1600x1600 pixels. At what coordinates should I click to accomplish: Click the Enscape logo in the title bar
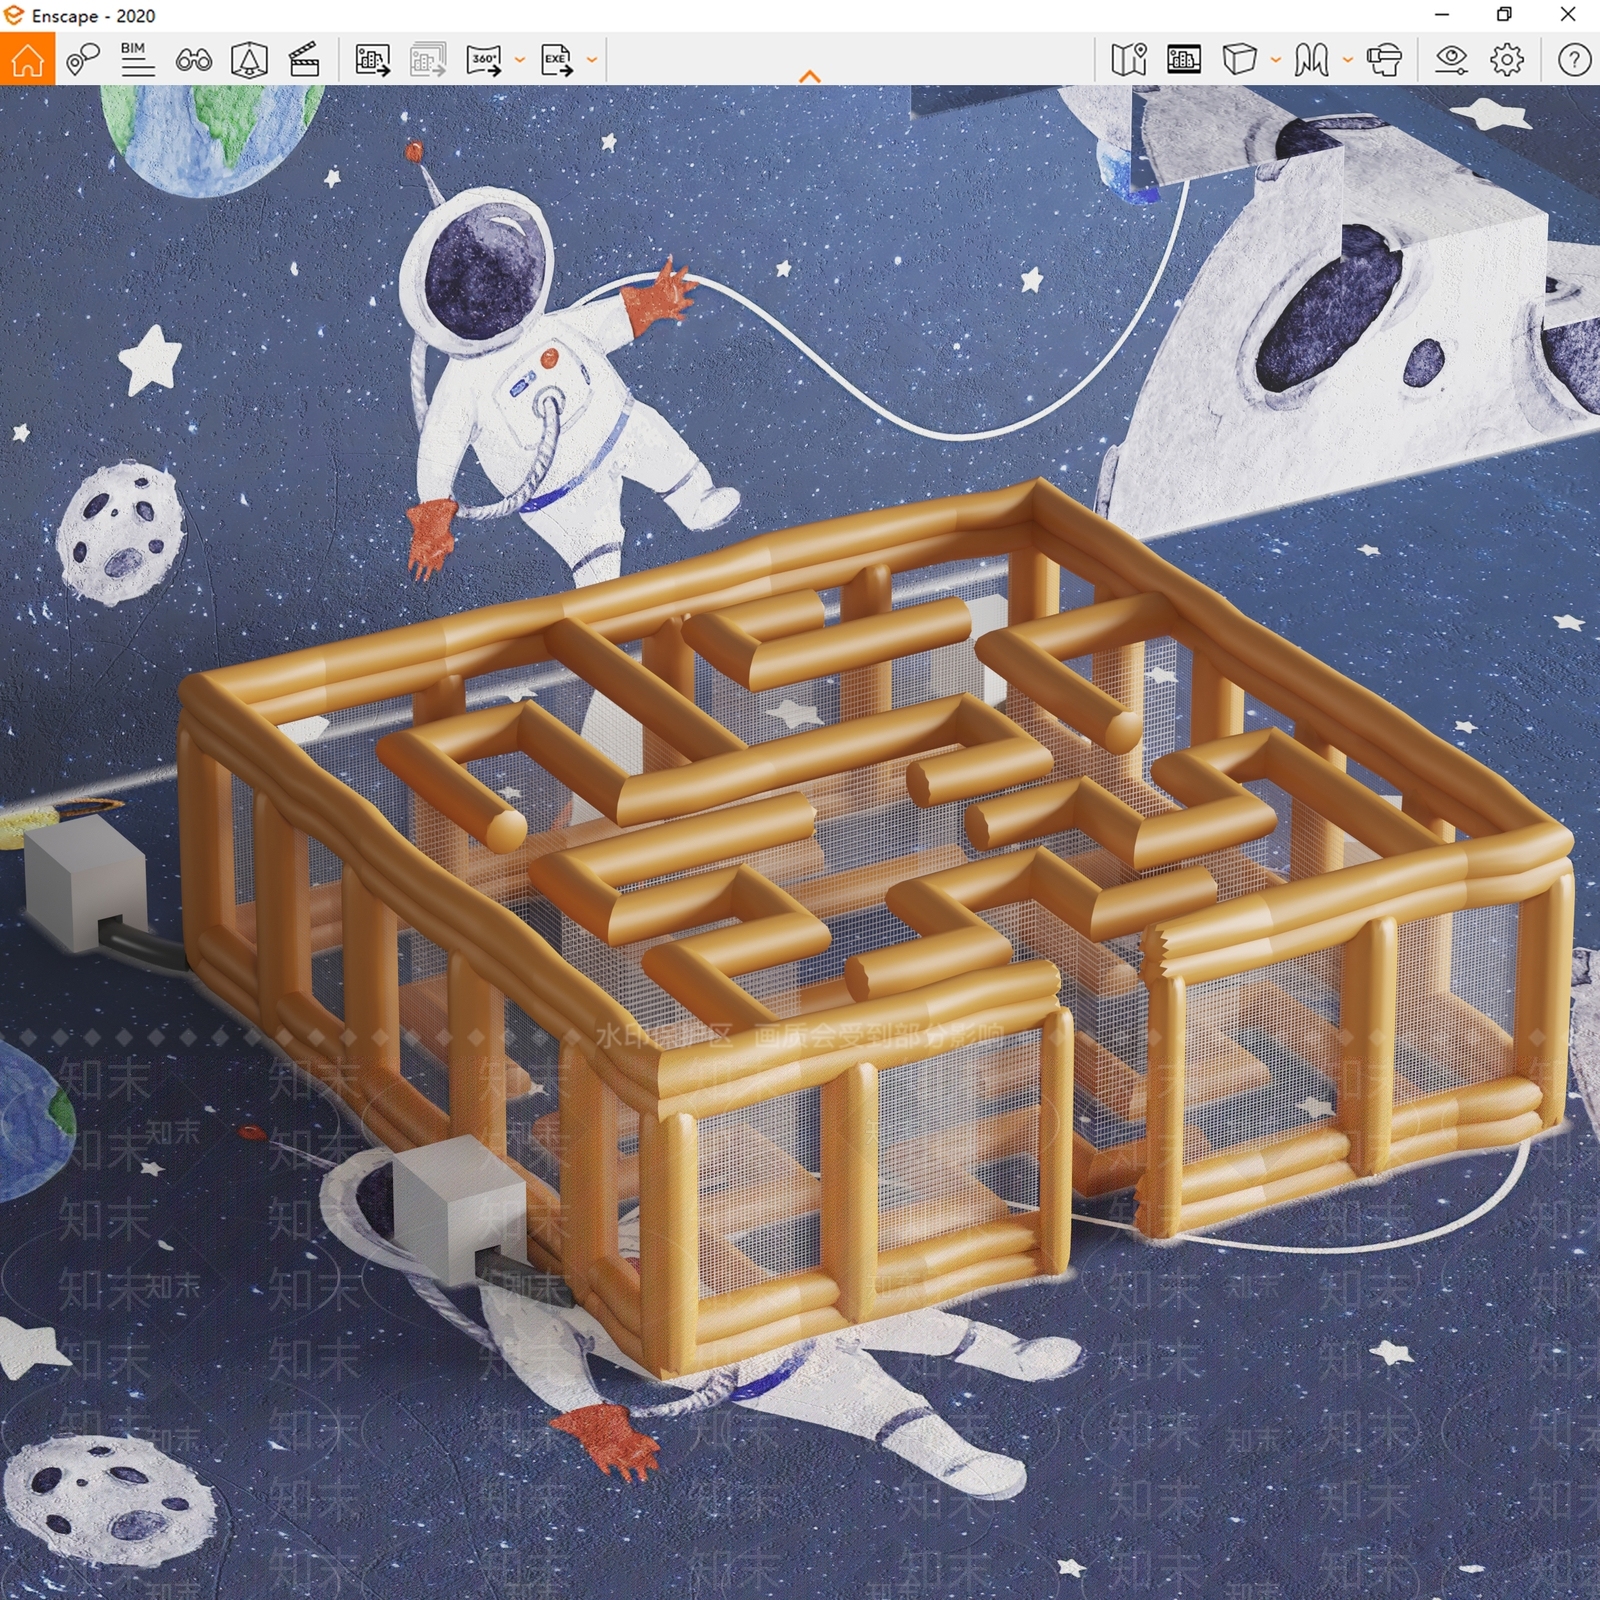click(x=14, y=15)
